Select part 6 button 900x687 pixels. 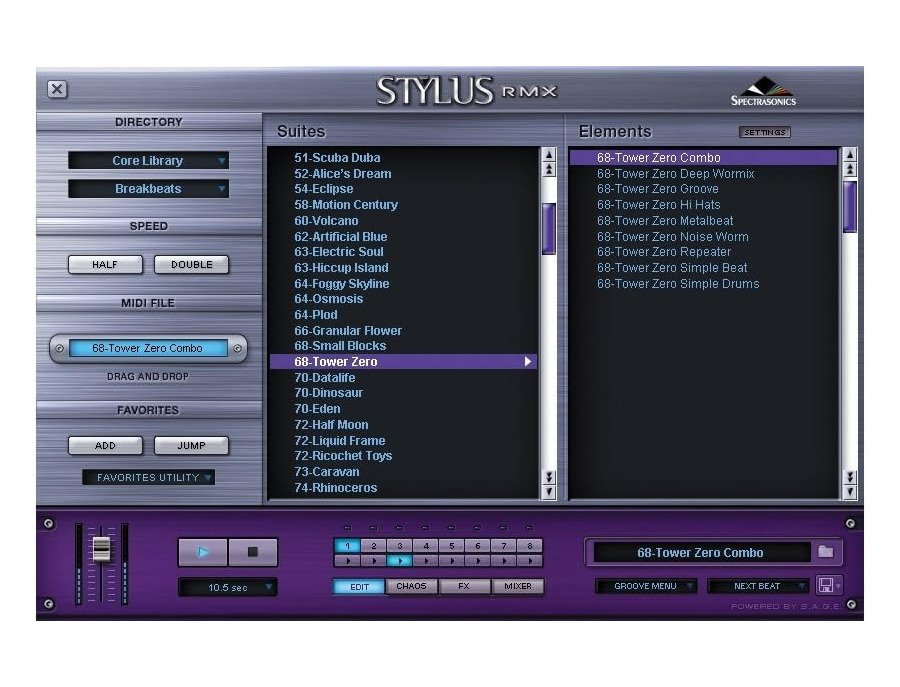[x=478, y=546]
